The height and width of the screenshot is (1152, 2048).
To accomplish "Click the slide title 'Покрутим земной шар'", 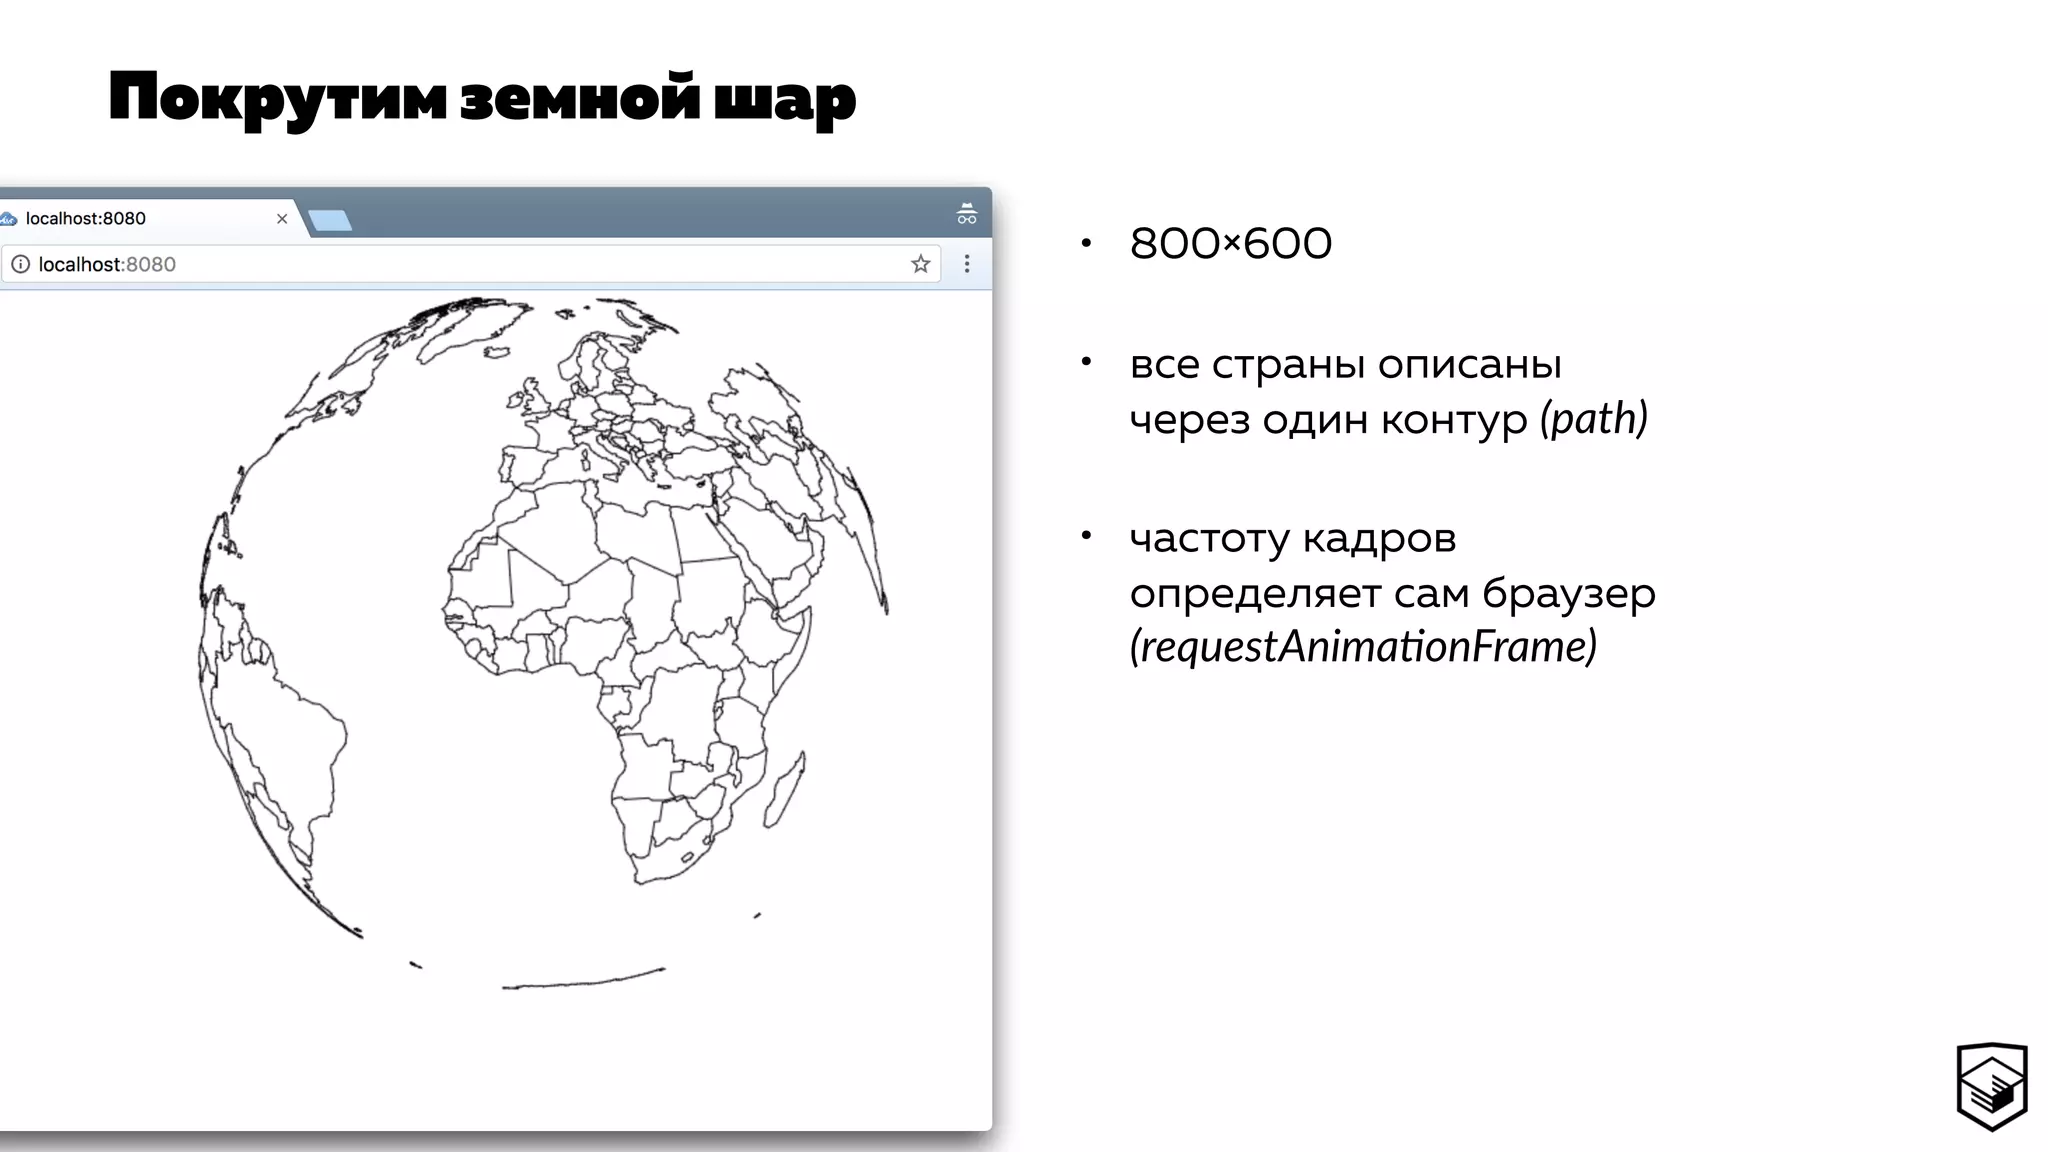I will pos(482,99).
